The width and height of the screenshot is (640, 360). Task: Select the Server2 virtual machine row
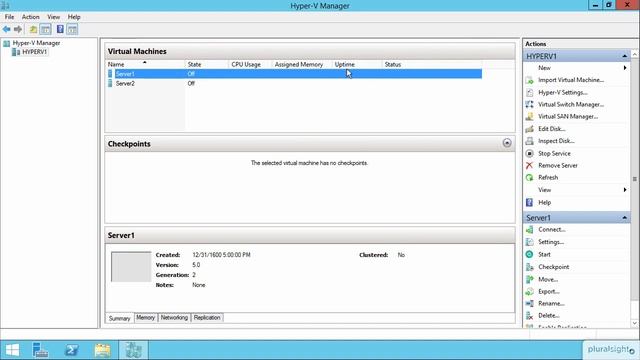click(294, 83)
